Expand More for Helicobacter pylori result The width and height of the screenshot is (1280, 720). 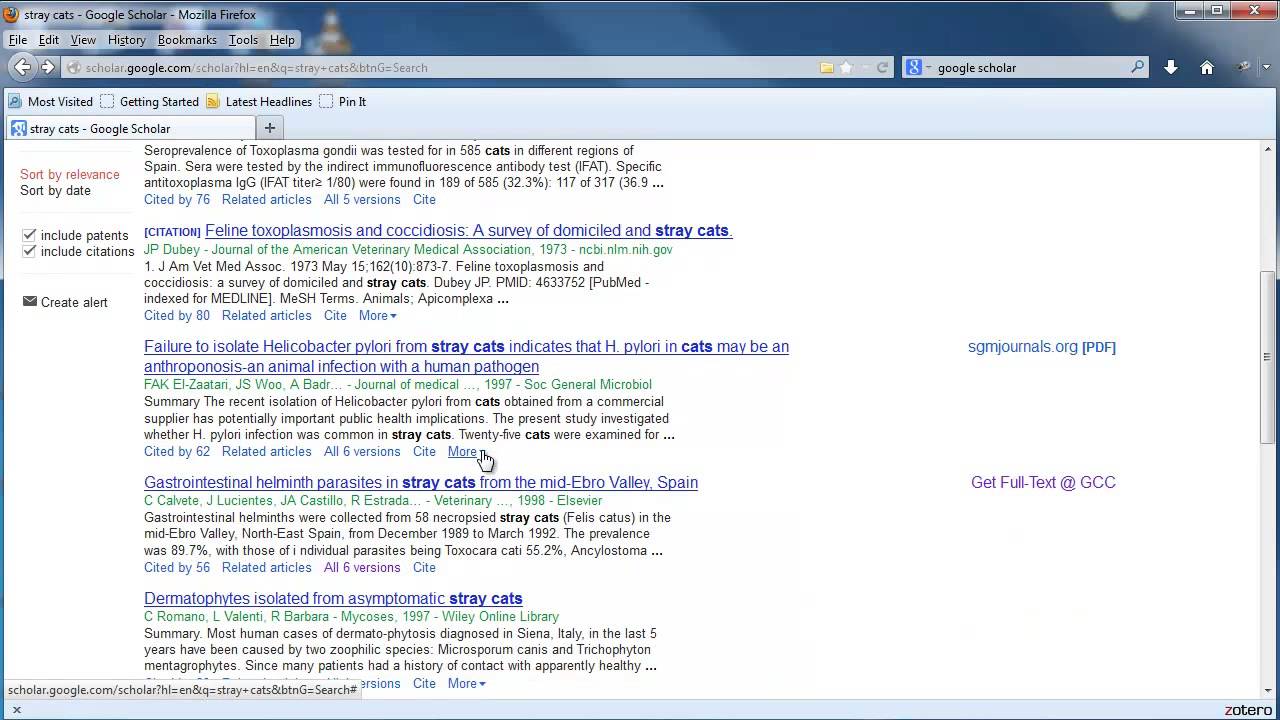466,451
